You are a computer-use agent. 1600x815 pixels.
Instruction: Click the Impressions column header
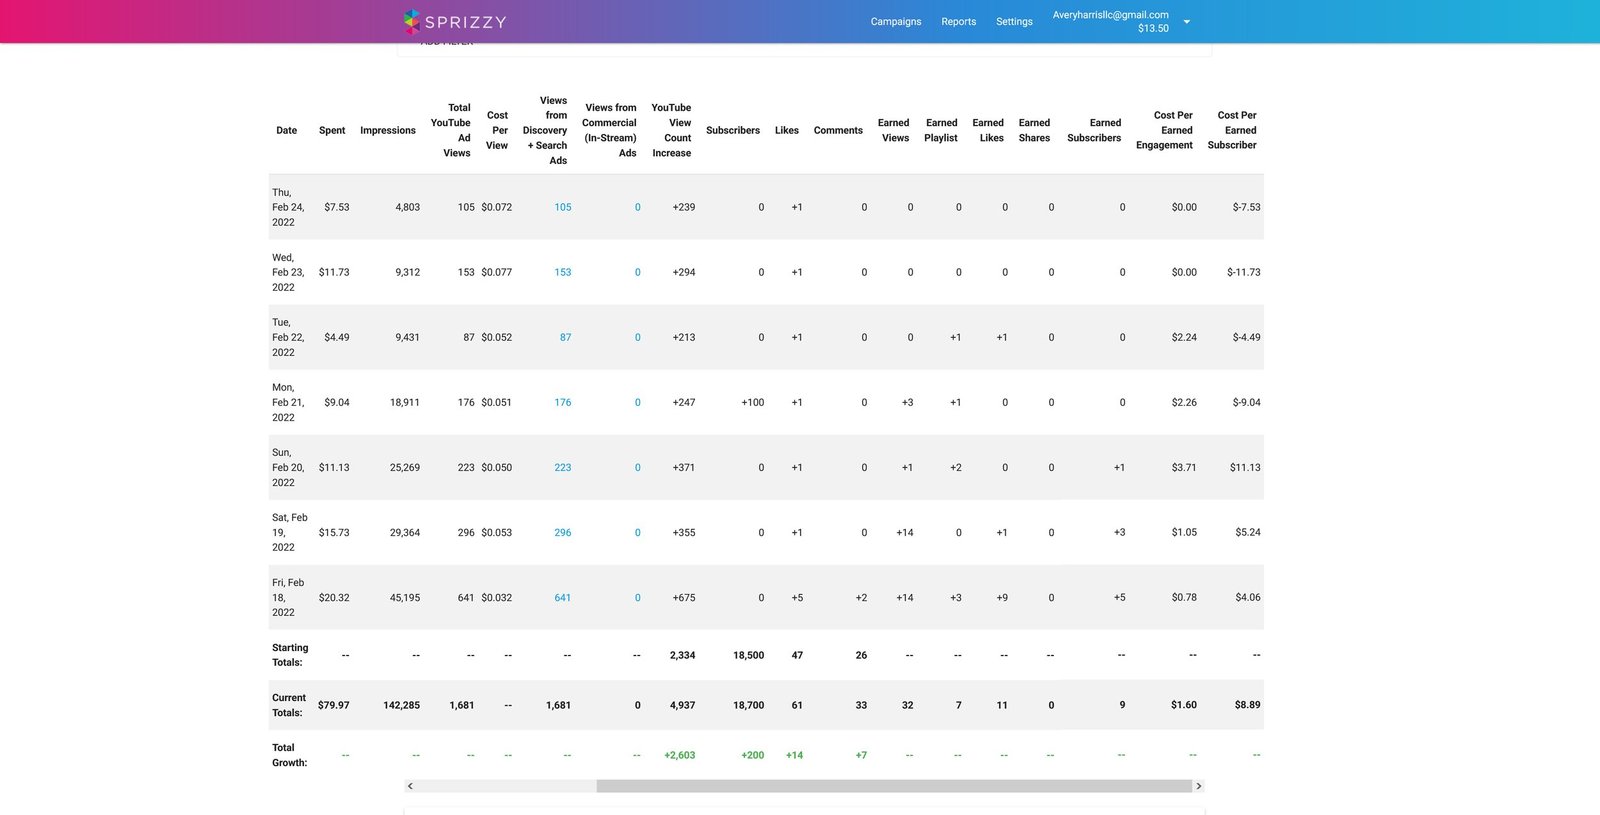click(x=388, y=130)
